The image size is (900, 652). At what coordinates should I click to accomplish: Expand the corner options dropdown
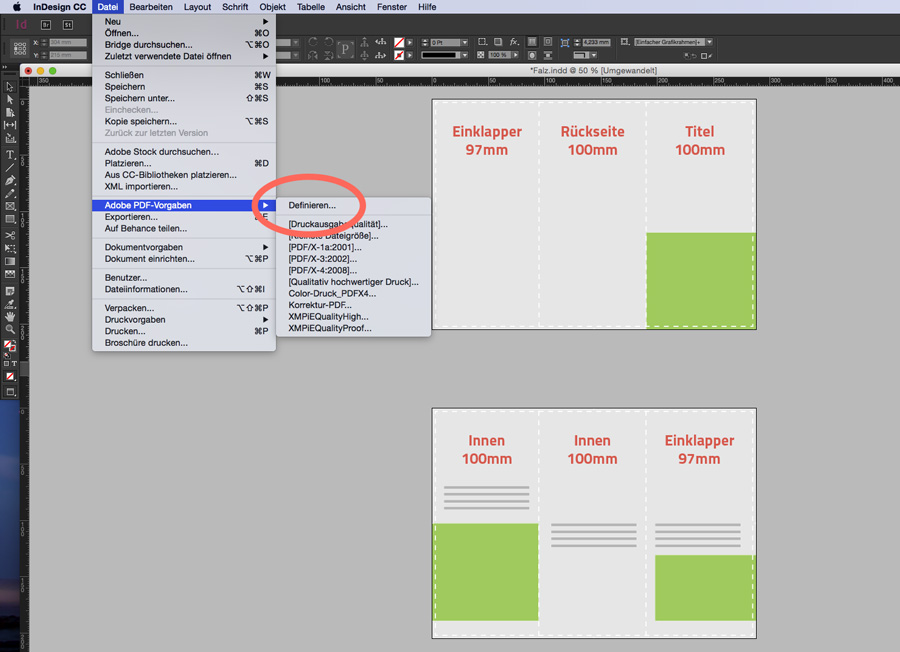(x=593, y=55)
